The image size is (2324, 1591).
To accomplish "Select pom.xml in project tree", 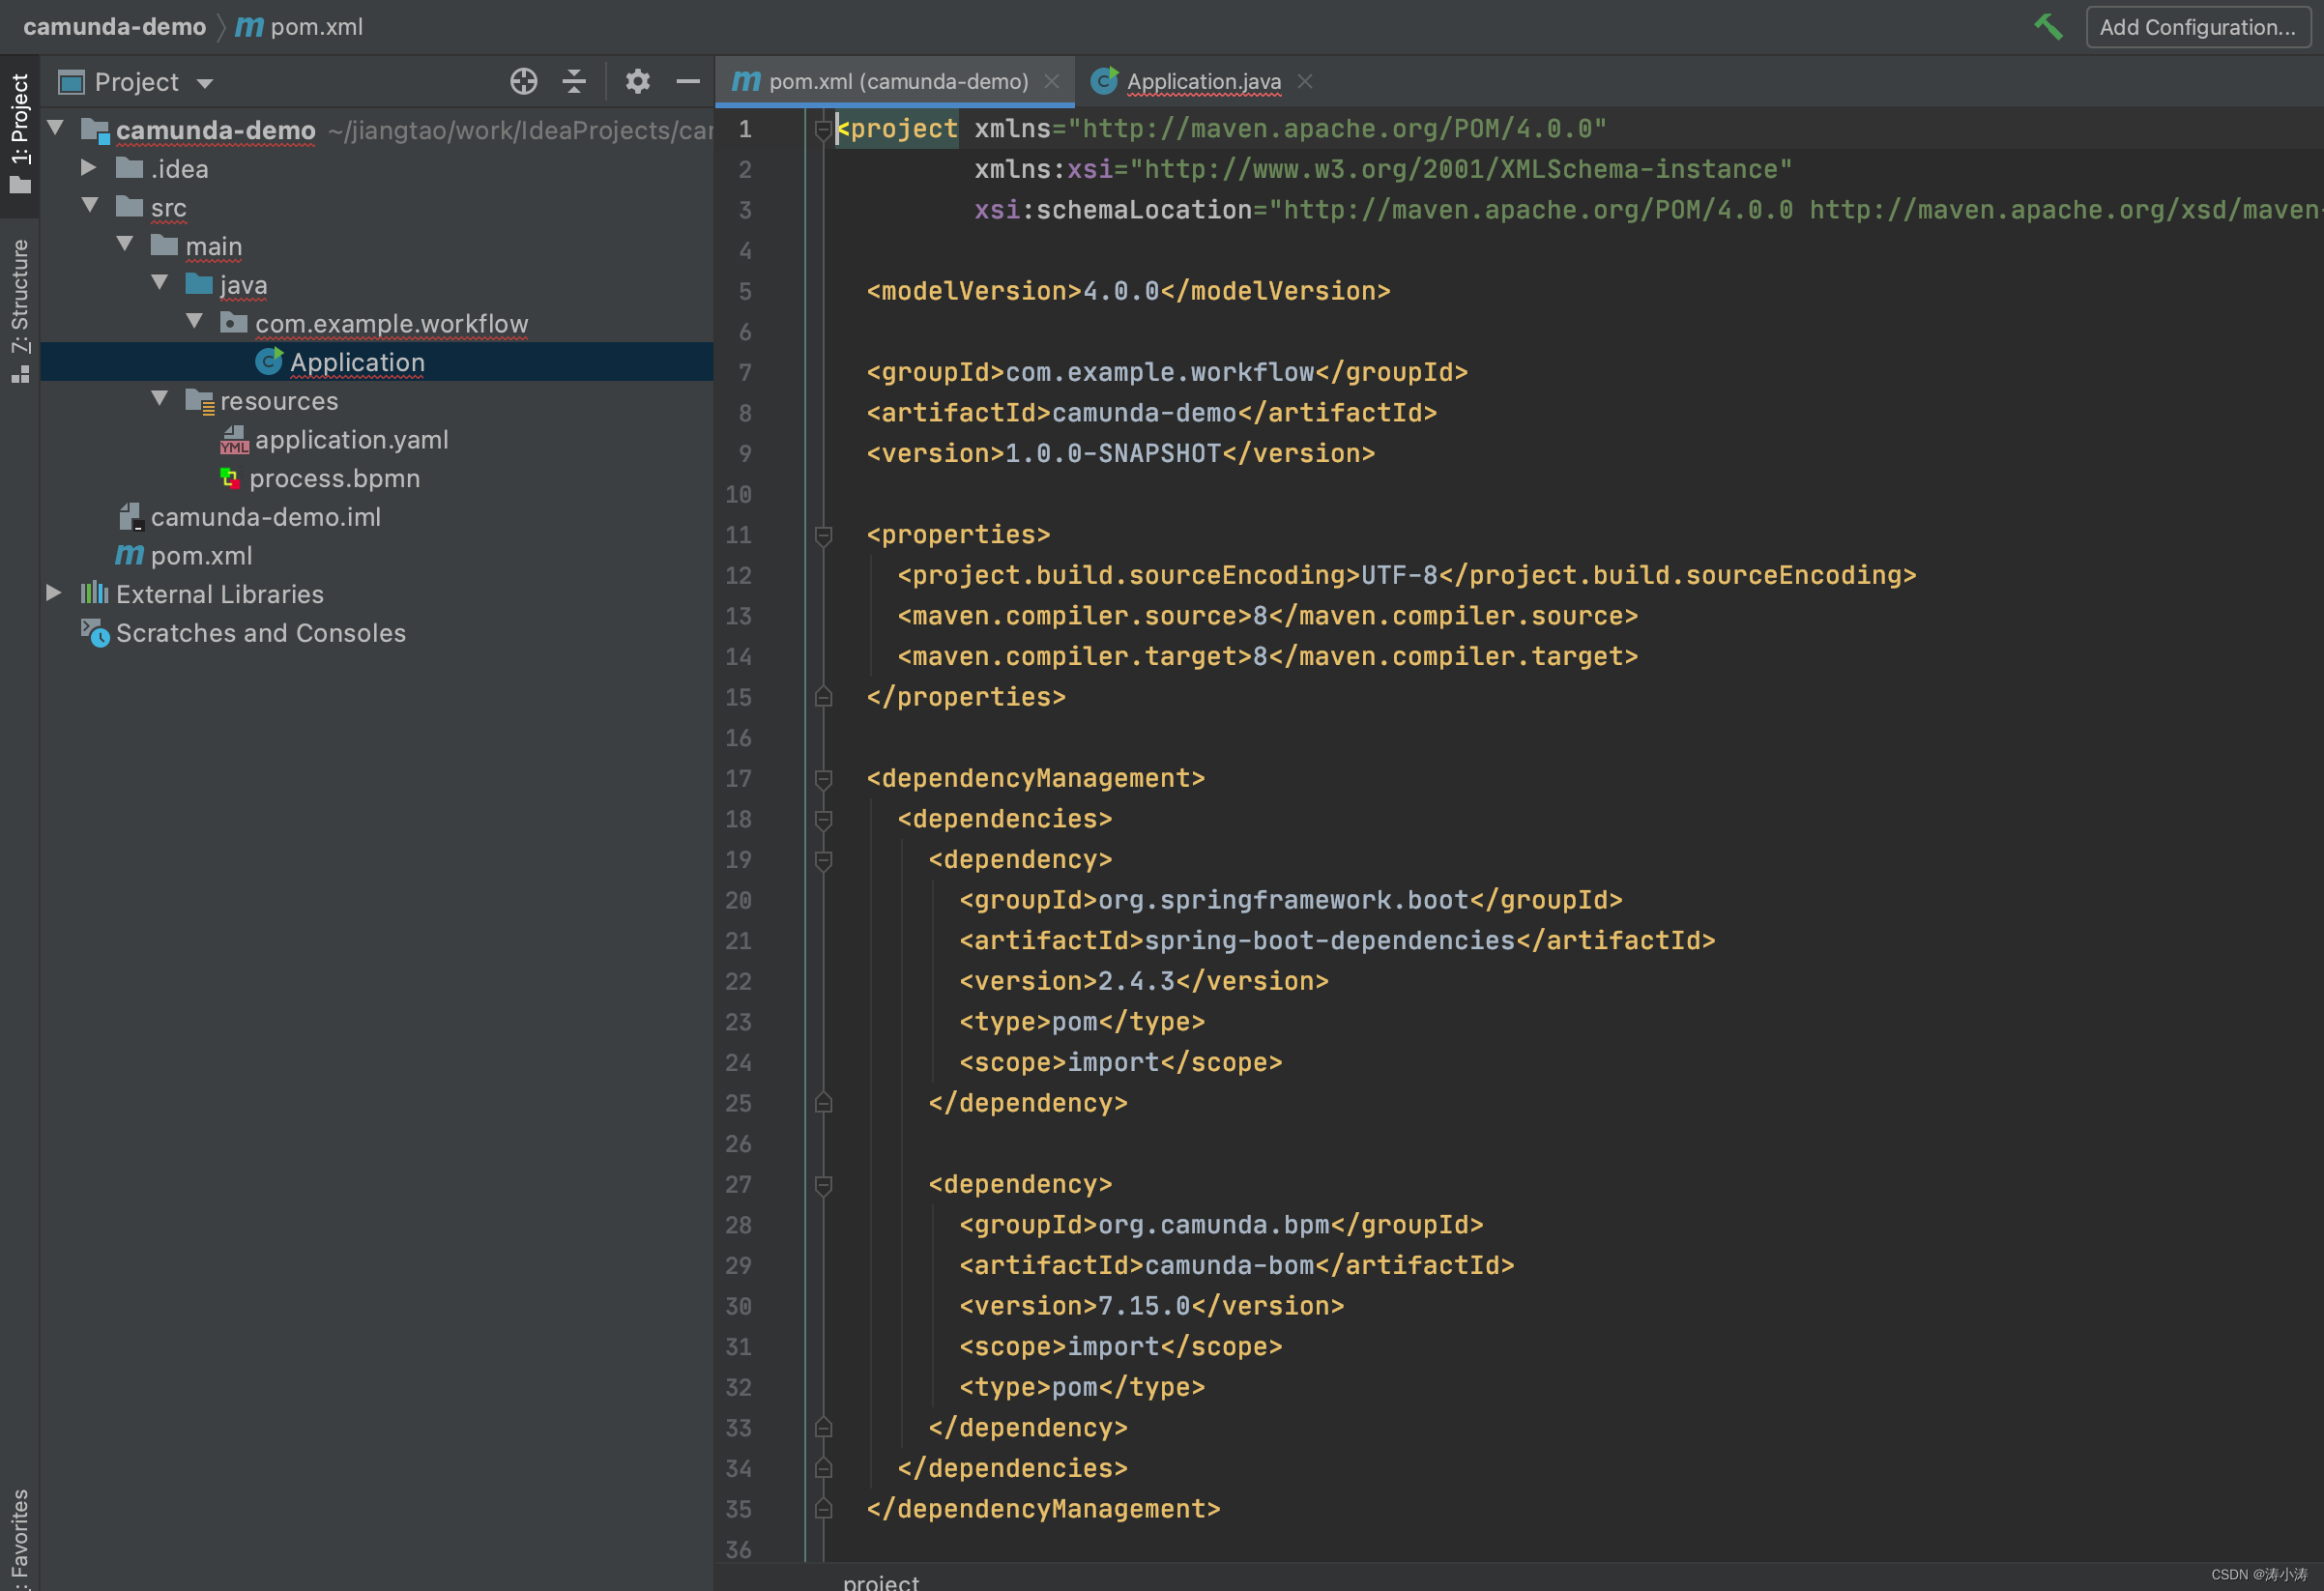I will 201,556.
